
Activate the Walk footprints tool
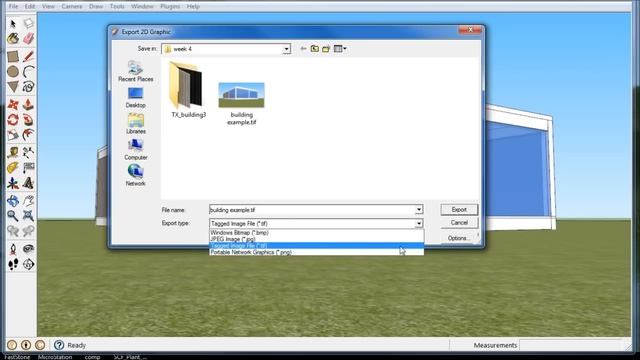coord(13,264)
